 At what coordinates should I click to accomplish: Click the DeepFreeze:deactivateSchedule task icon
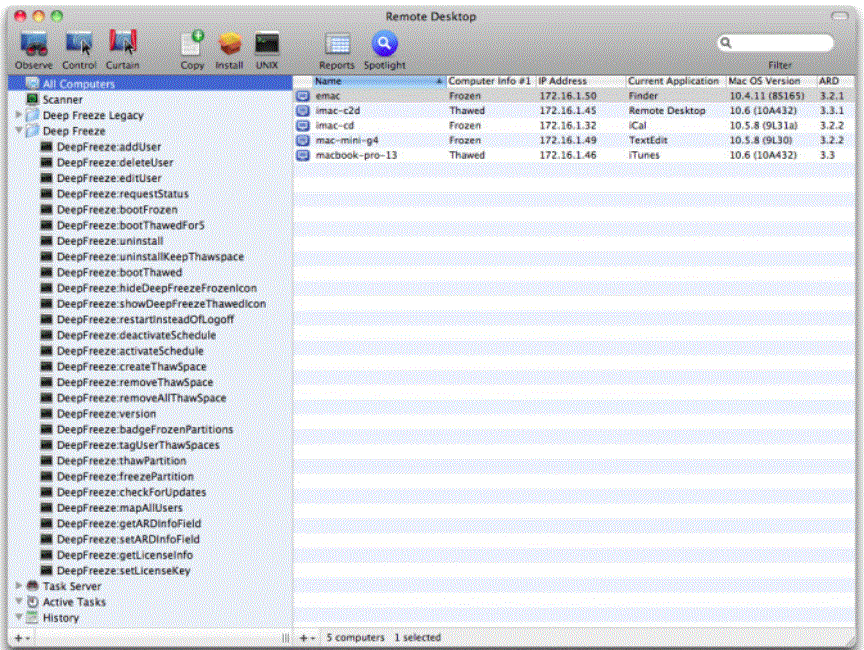coord(47,335)
